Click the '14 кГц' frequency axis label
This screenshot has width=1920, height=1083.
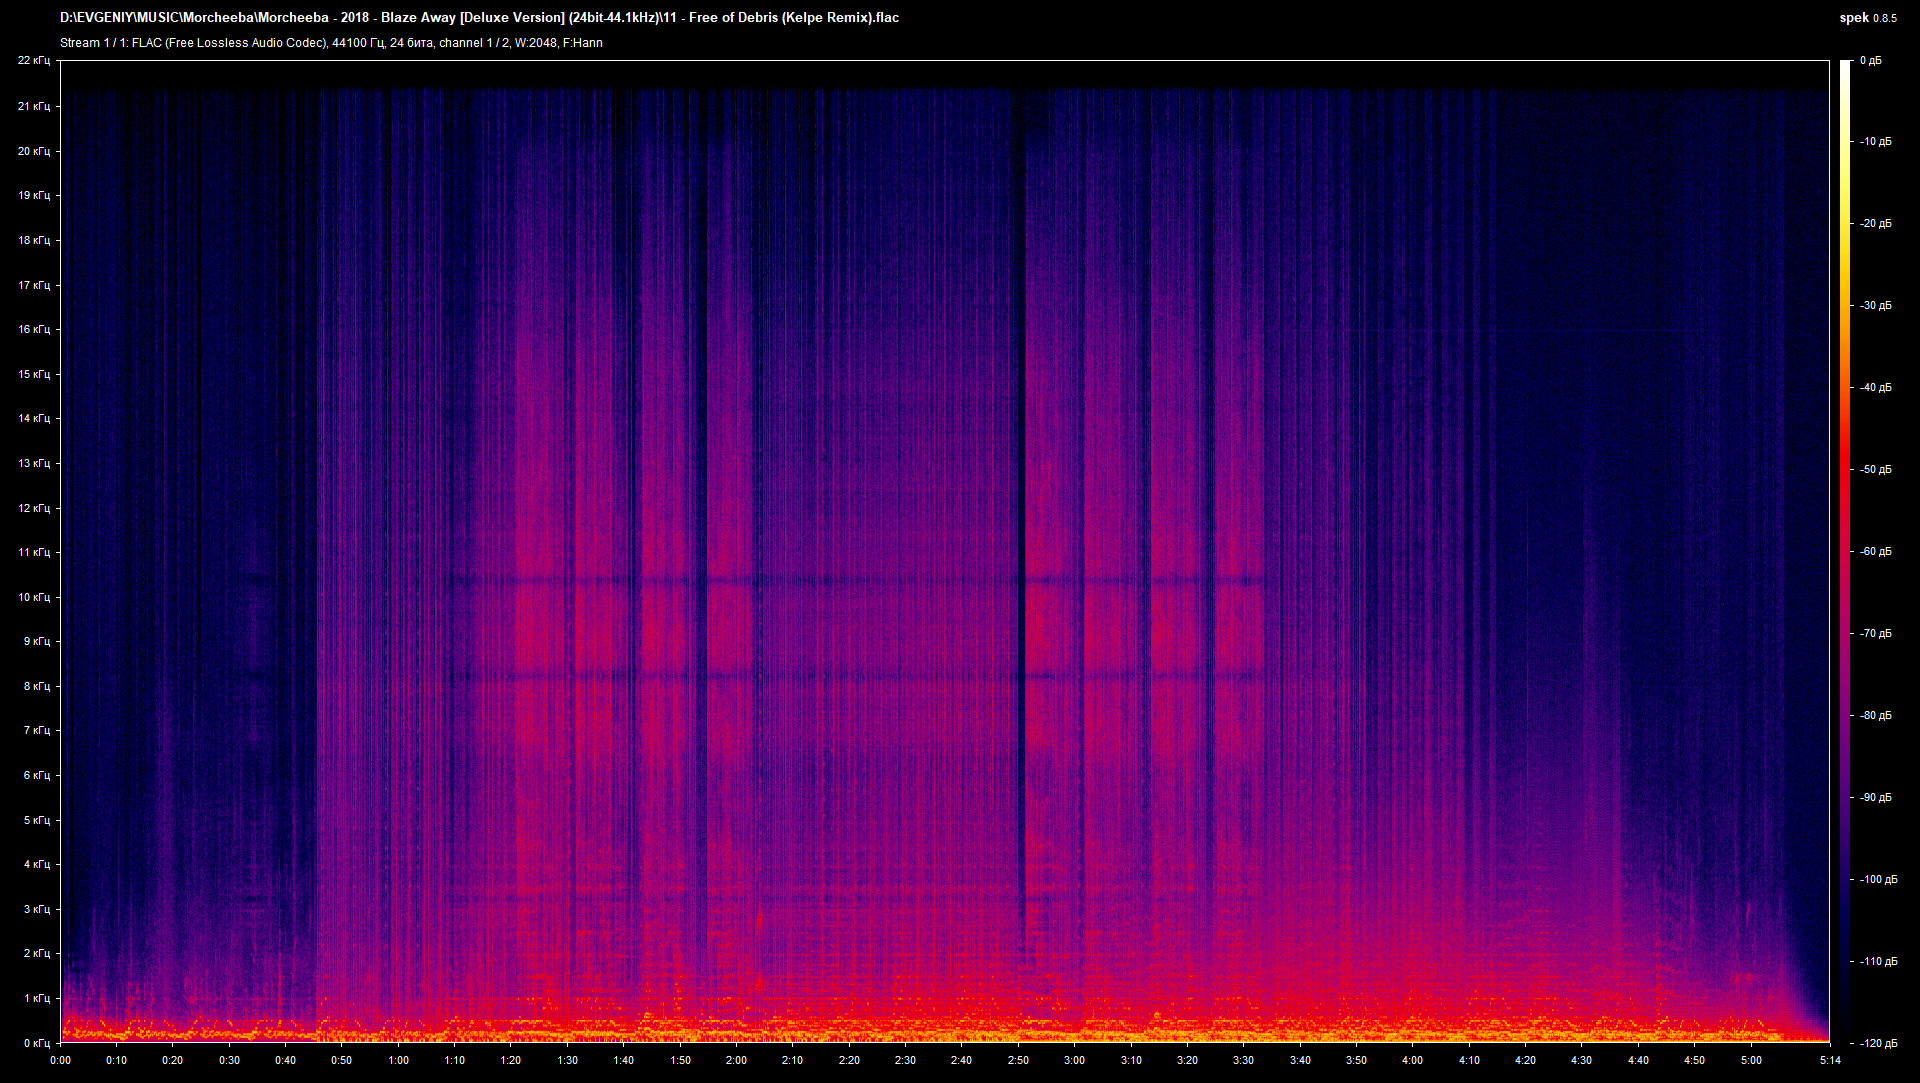[x=33, y=418]
